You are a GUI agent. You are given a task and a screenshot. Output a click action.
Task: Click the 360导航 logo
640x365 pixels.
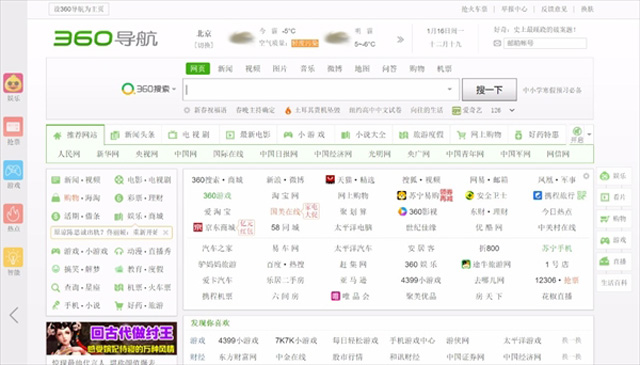click(105, 38)
